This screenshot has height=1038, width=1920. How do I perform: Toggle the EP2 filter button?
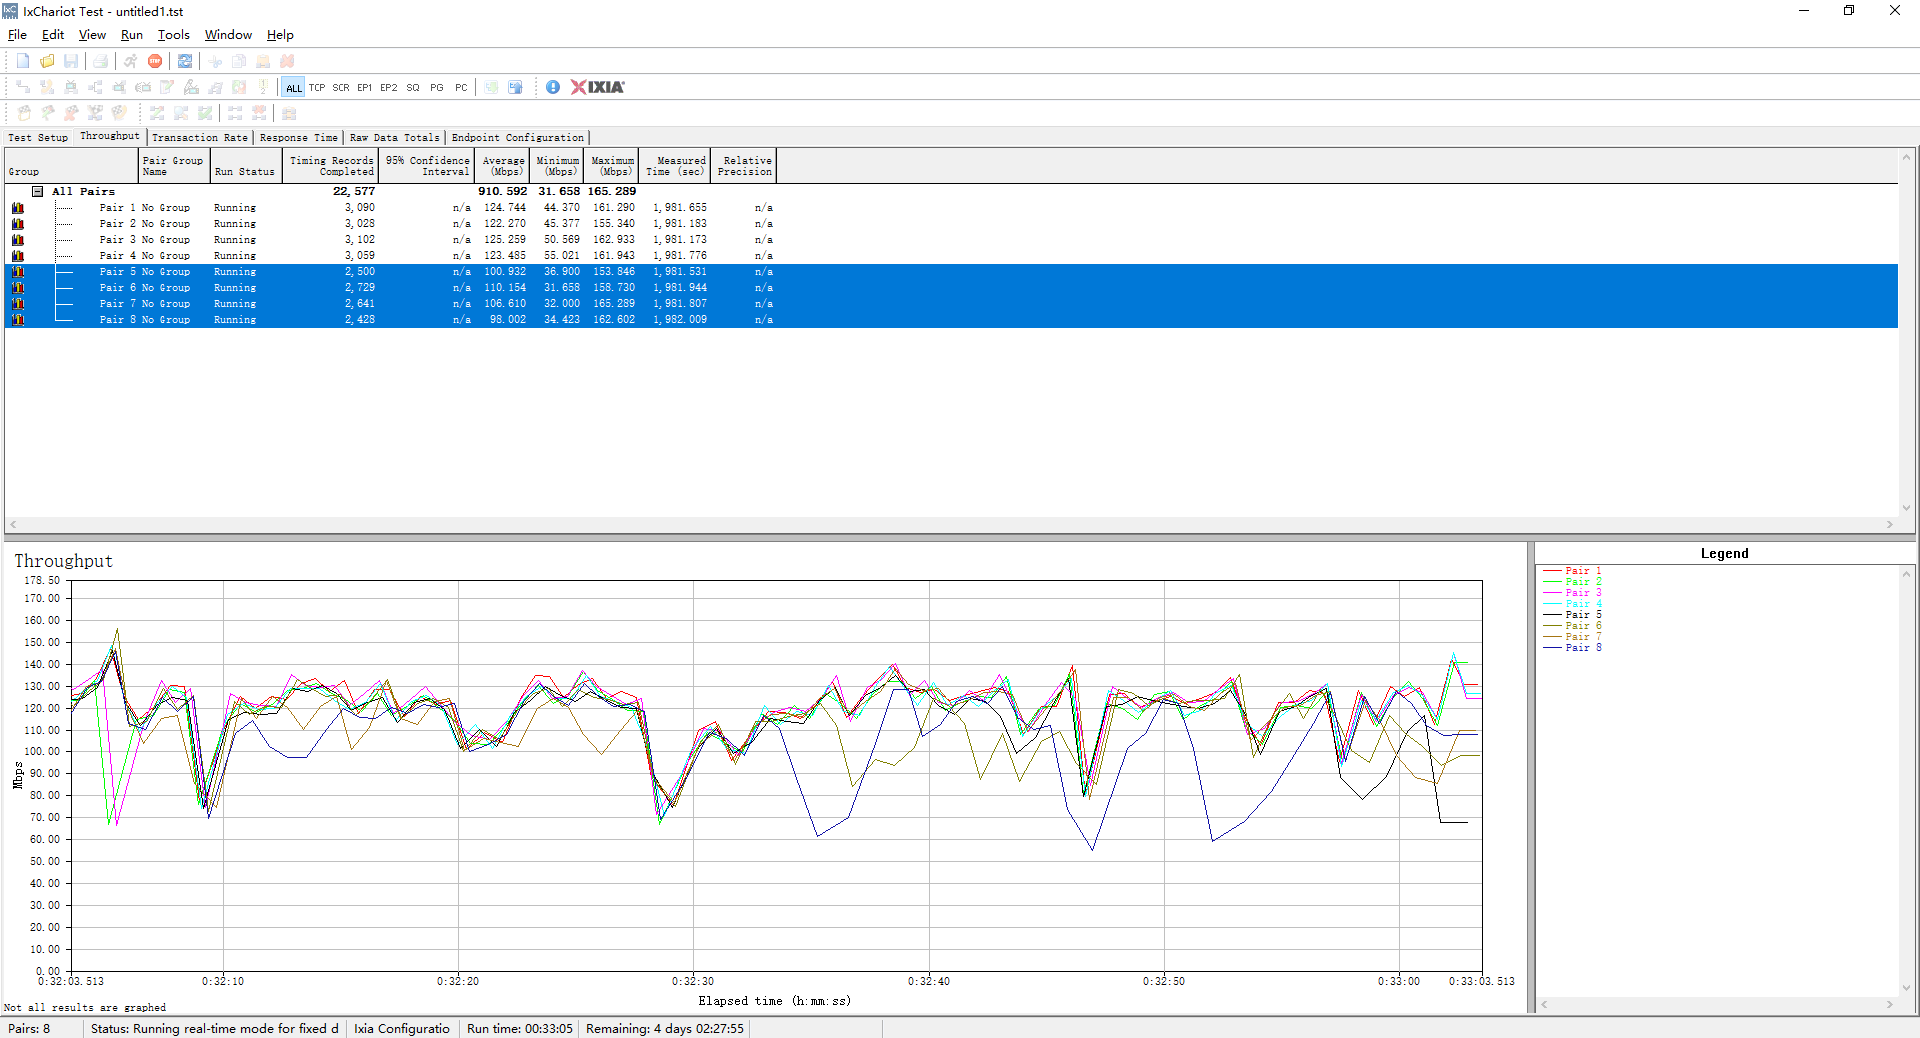click(x=389, y=87)
